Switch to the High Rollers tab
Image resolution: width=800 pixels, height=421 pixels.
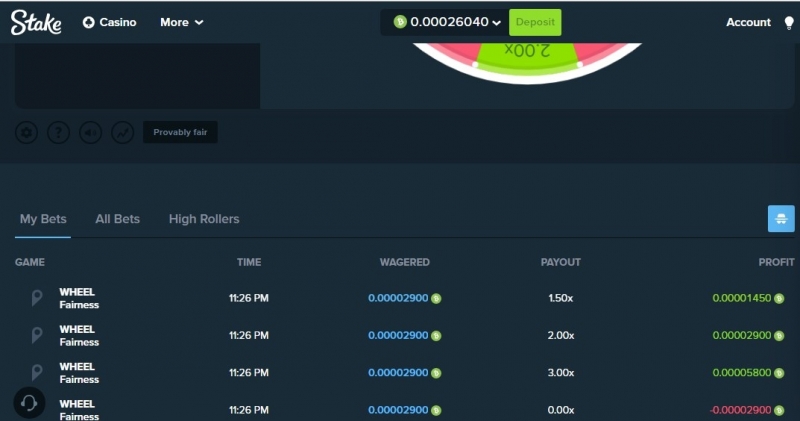tap(204, 219)
